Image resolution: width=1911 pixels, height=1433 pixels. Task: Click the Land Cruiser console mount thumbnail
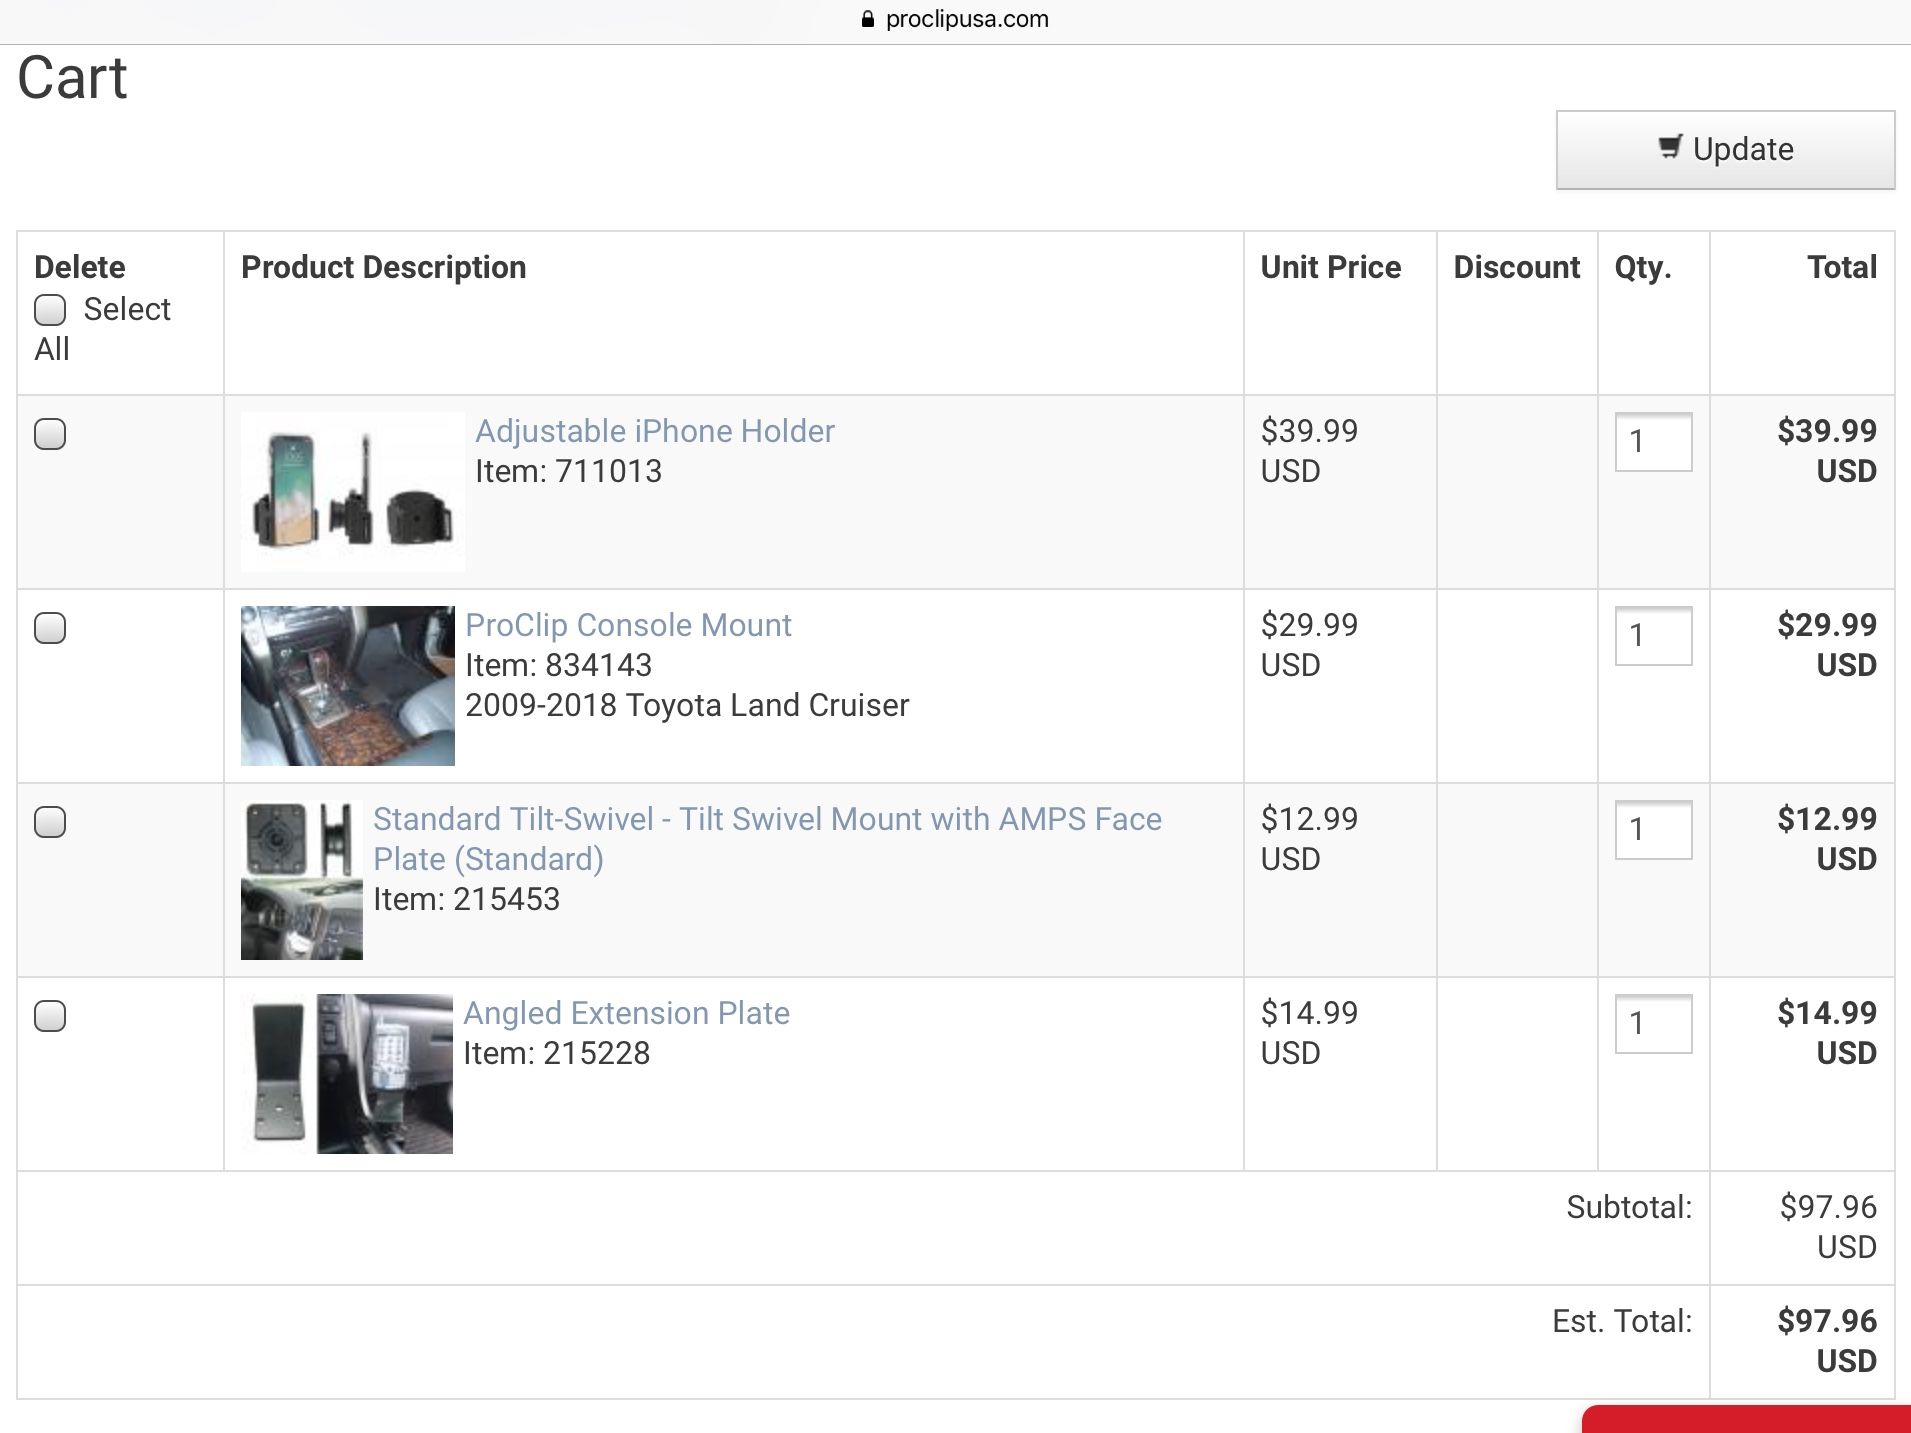(x=347, y=686)
